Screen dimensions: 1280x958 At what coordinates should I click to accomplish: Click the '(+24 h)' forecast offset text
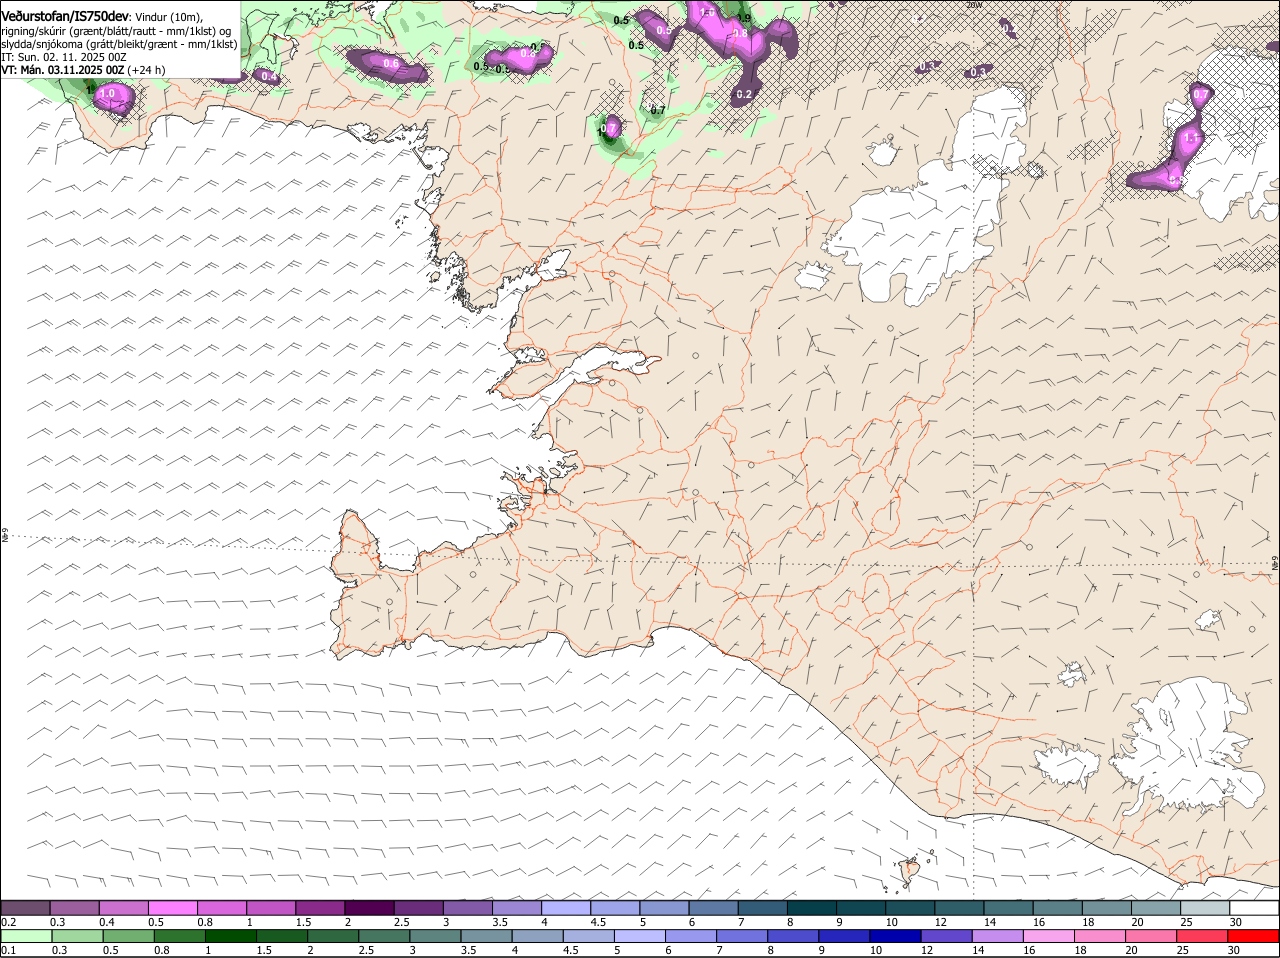pyautogui.click(x=146, y=70)
